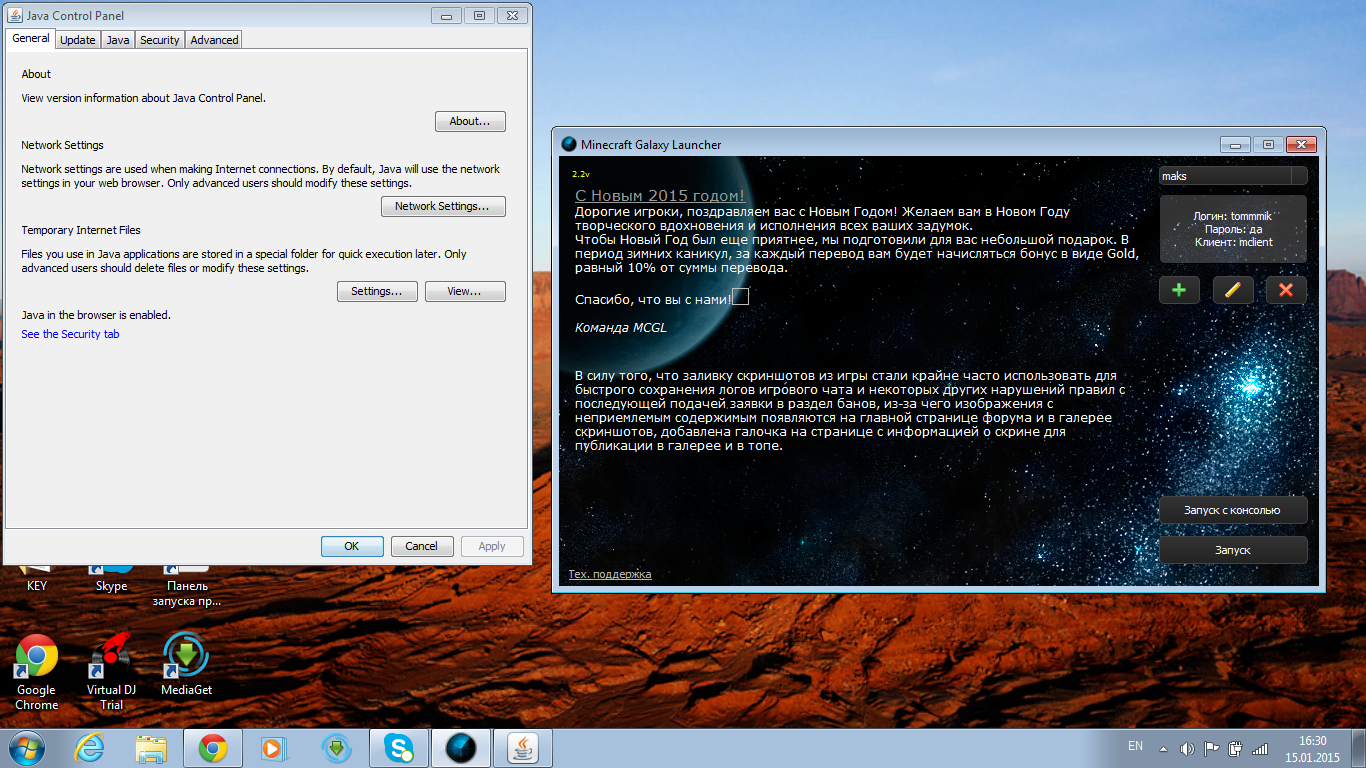This screenshot has width=1366, height=768.
Task: Click Запуск с консолью button
Action: pos(1232,510)
